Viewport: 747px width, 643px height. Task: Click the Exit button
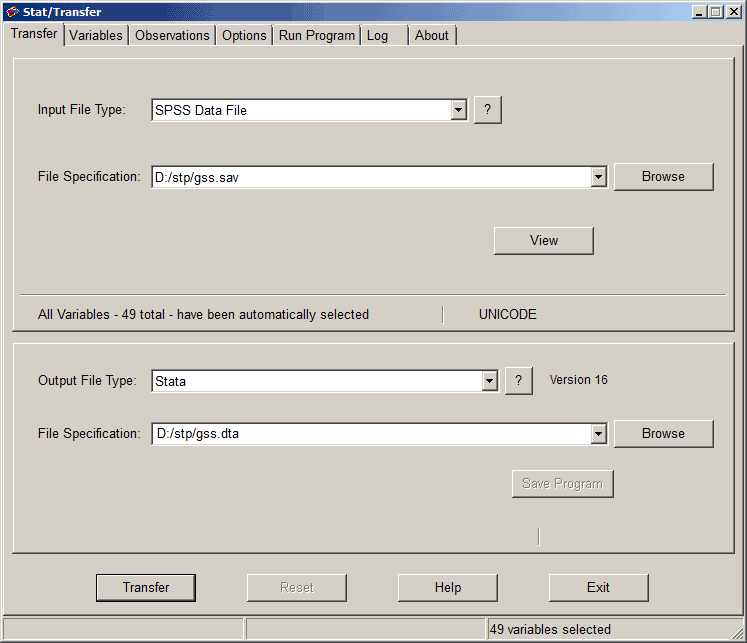pyautogui.click(x=598, y=588)
